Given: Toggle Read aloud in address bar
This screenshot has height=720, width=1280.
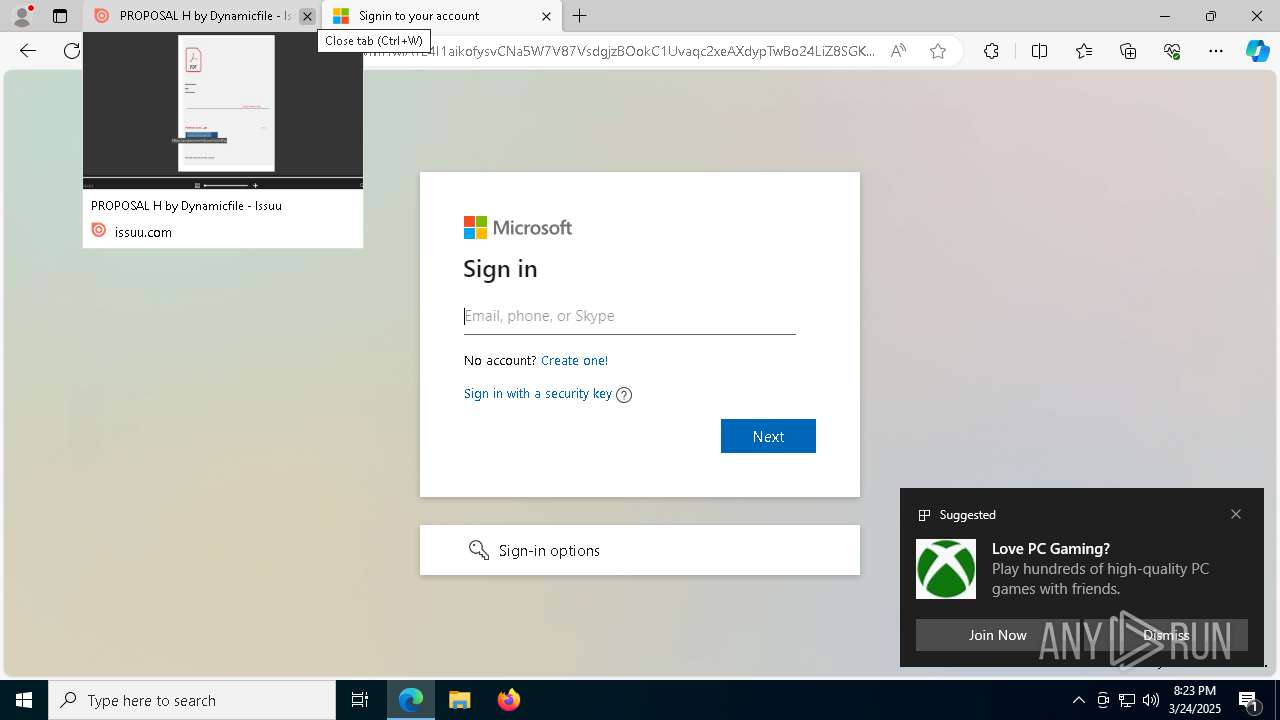Looking at the screenshot, I should click(x=898, y=51).
